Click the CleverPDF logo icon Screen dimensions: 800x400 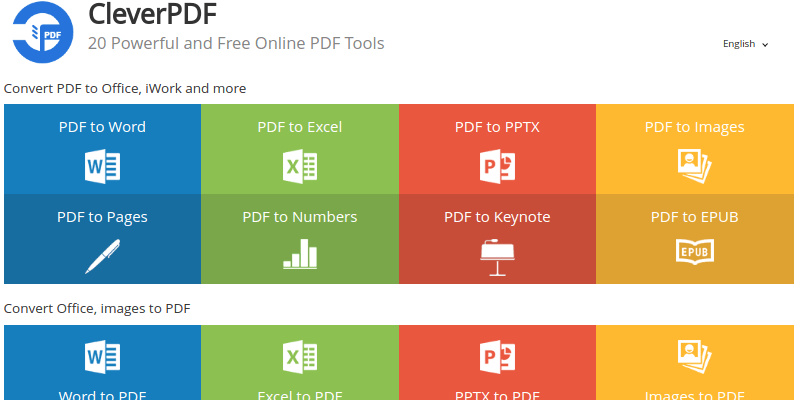43,31
